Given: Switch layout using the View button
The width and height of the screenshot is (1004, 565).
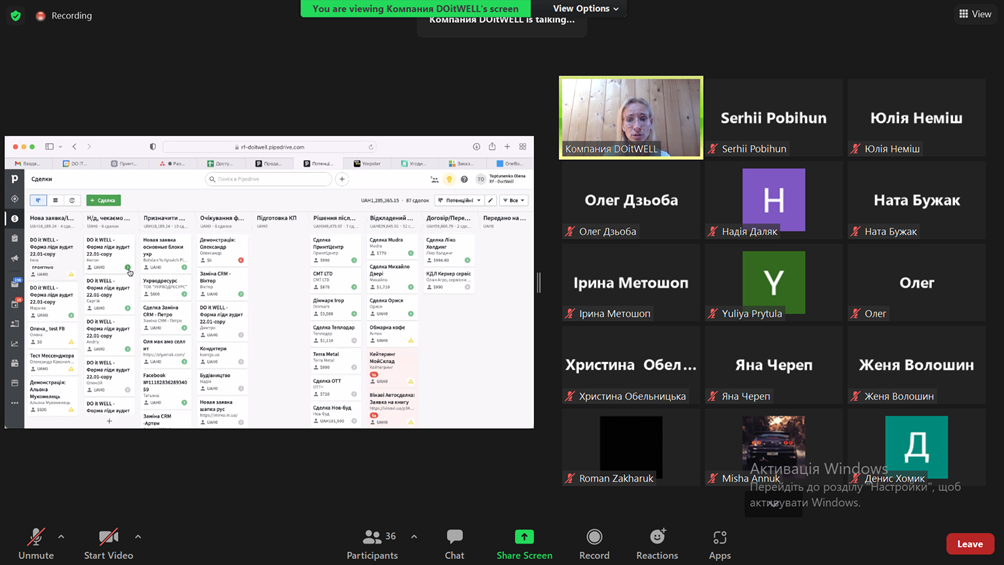Looking at the screenshot, I should coord(975,14).
